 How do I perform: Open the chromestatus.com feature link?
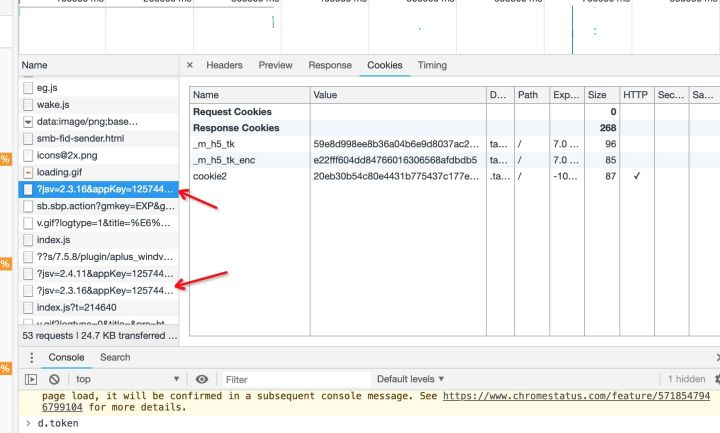pos(576,396)
